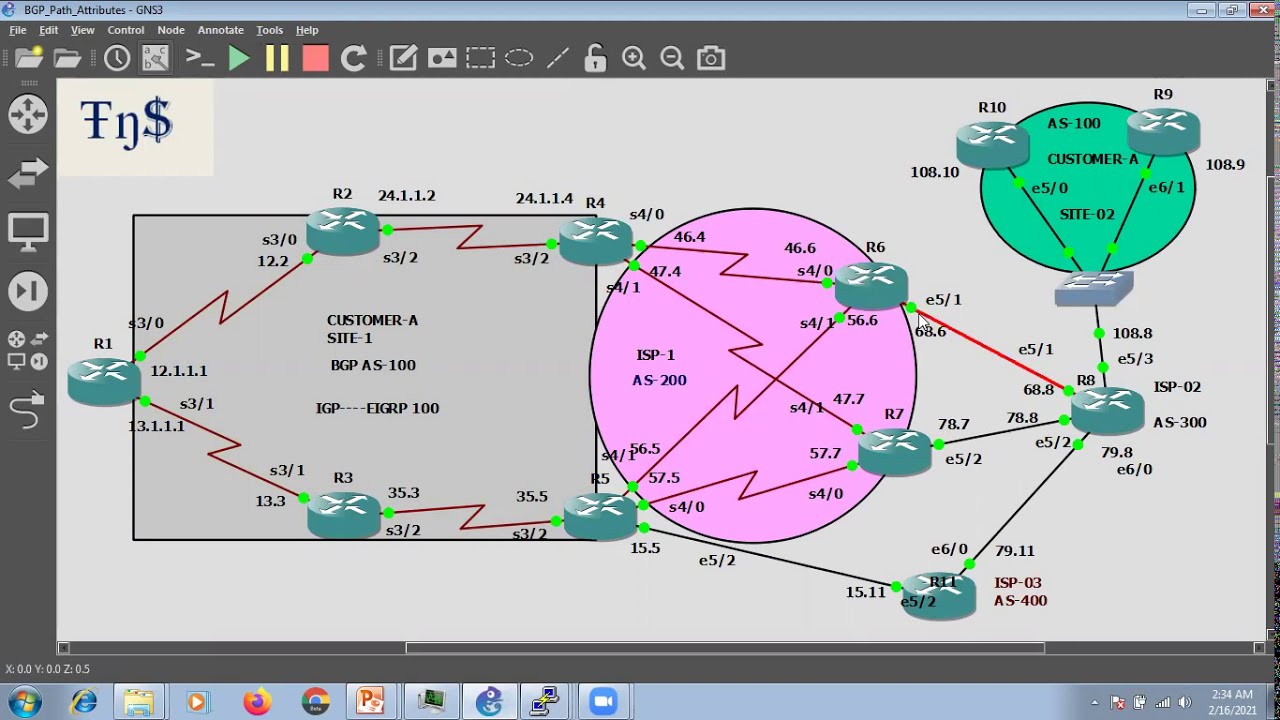Open Chrome from the taskbar
This screenshot has width=1280, height=720.
[315, 702]
